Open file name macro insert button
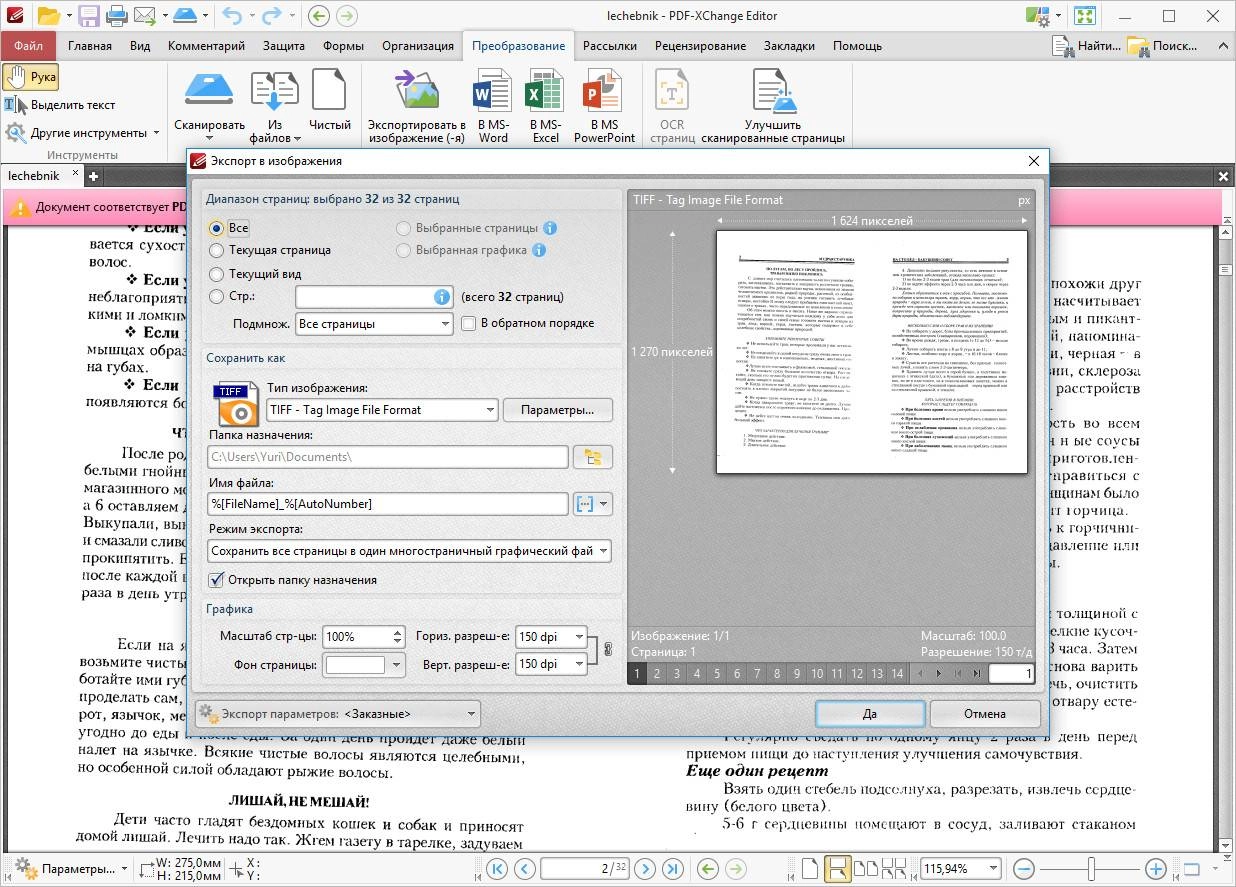The width and height of the screenshot is (1236, 887). point(592,504)
